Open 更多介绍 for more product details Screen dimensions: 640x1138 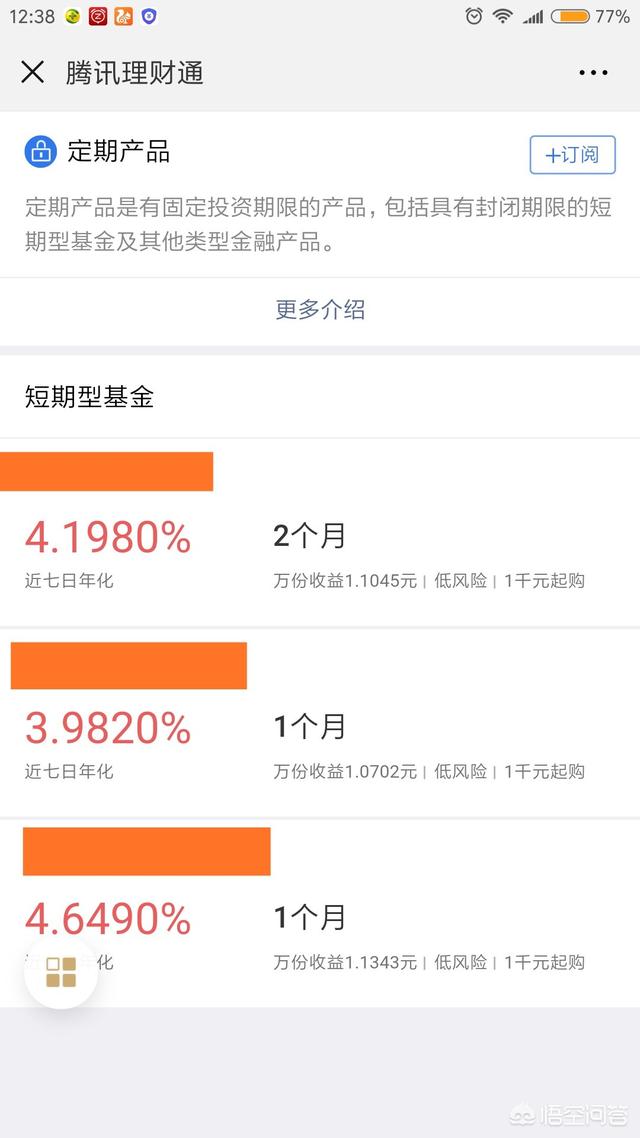coord(319,311)
